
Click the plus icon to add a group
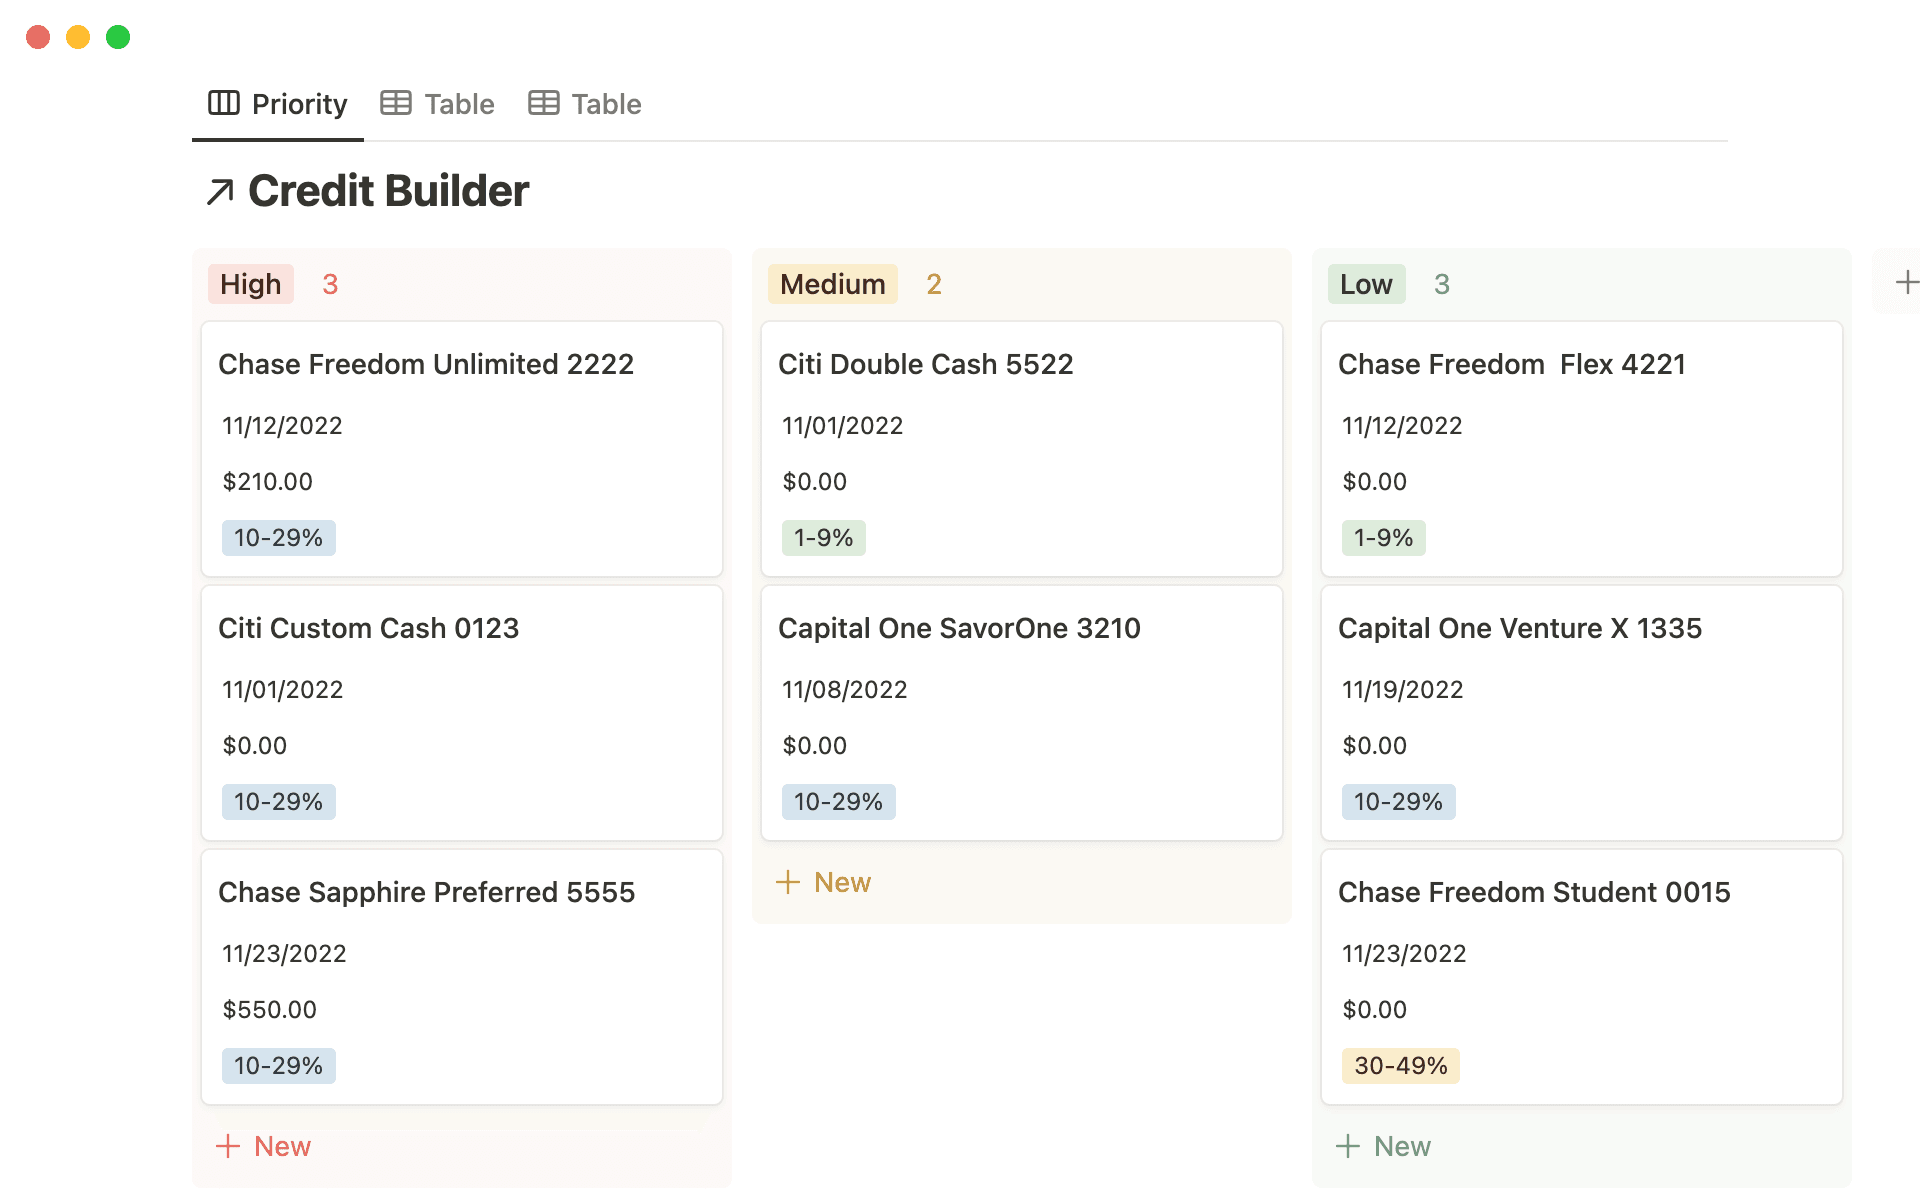(1906, 283)
